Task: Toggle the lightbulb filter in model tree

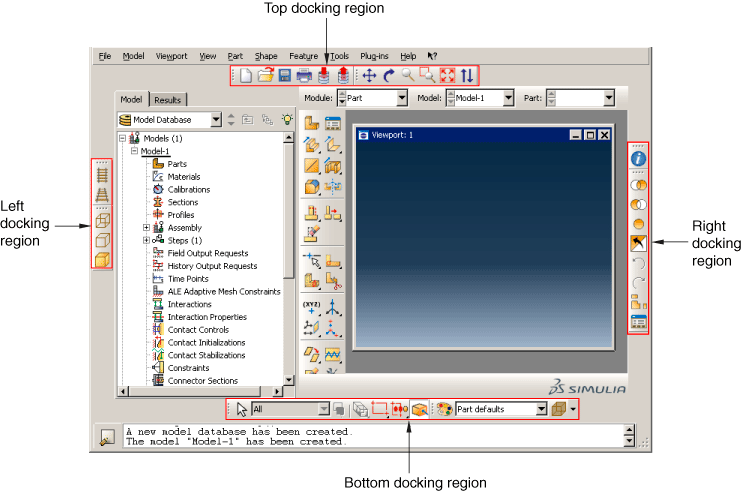Action: click(x=287, y=120)
